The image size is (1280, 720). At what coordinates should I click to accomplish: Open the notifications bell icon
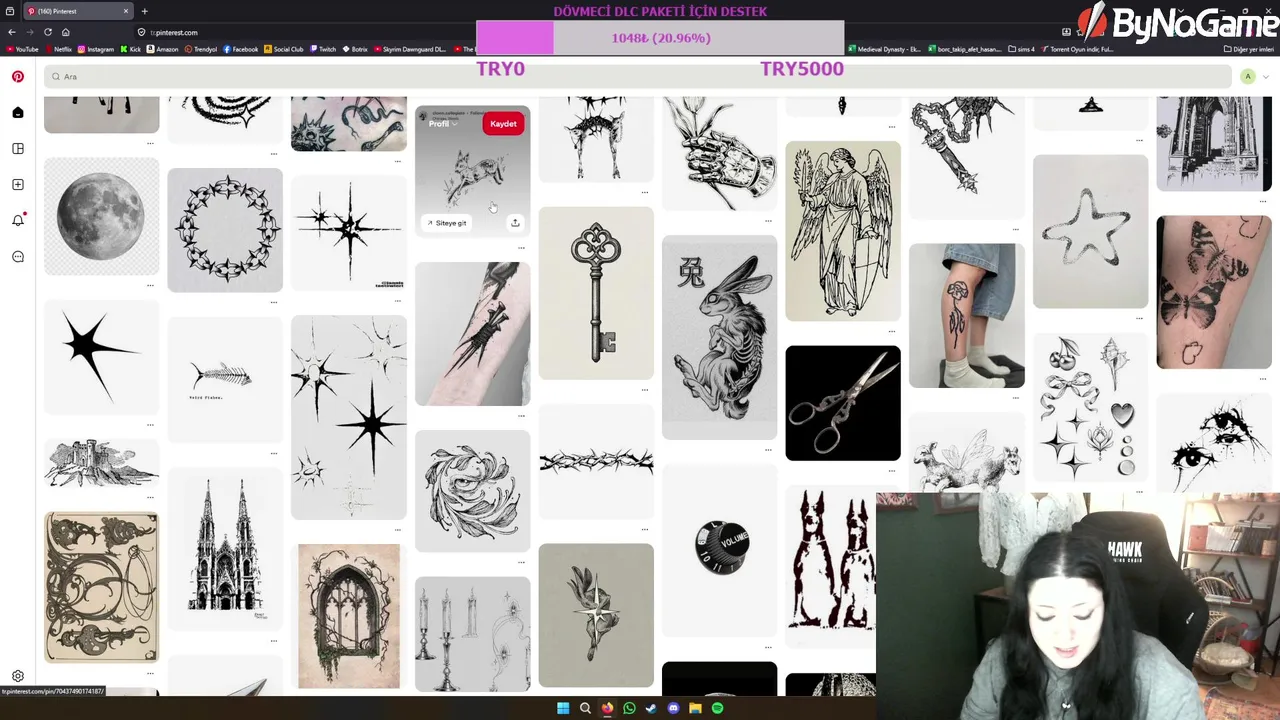(18, 220)
